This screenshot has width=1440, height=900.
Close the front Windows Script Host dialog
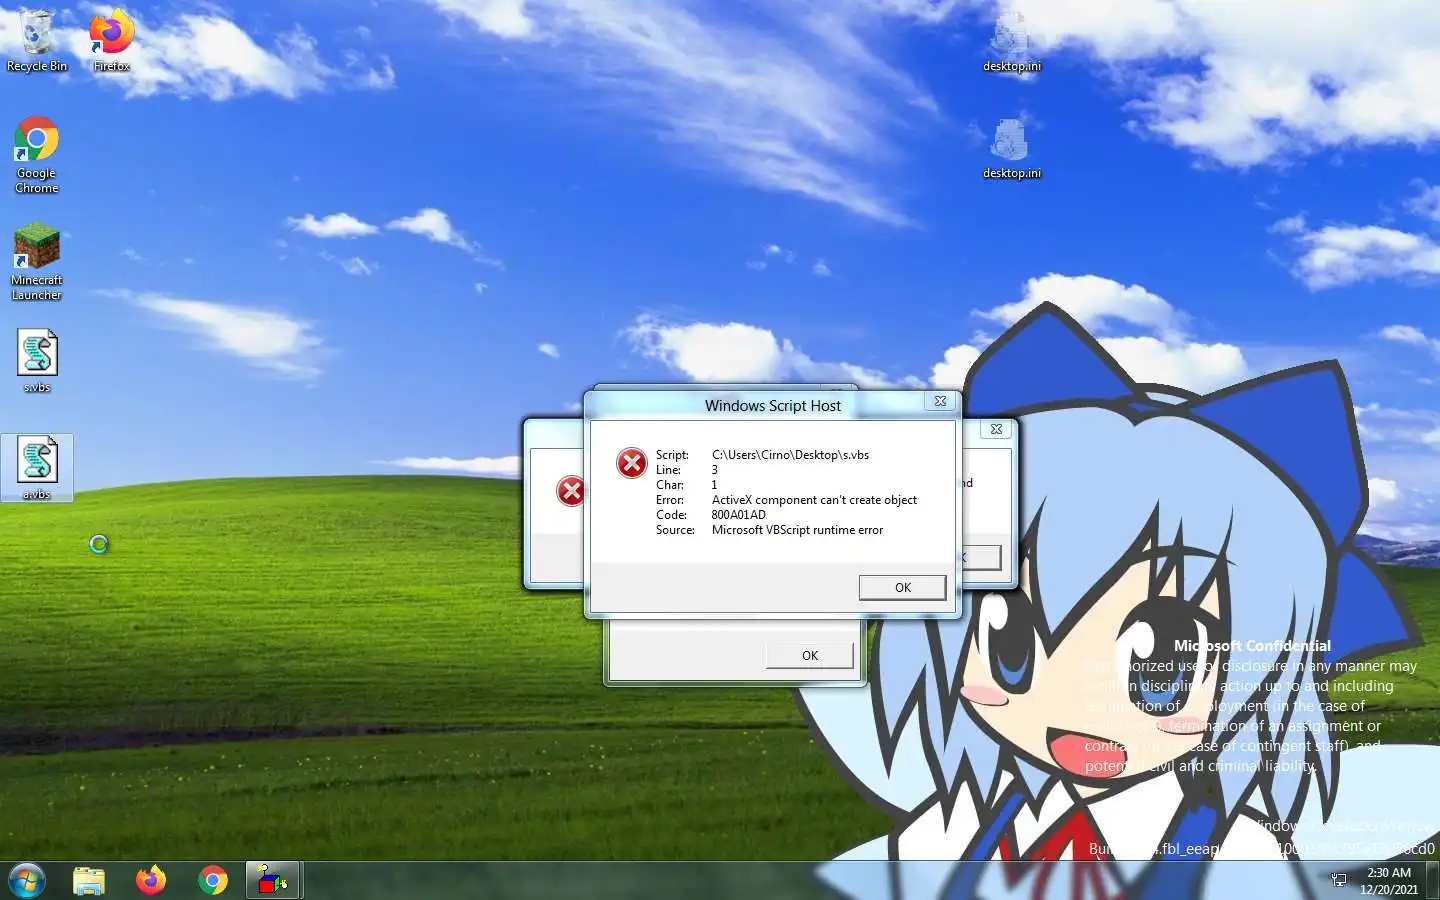tap(940, 401)
